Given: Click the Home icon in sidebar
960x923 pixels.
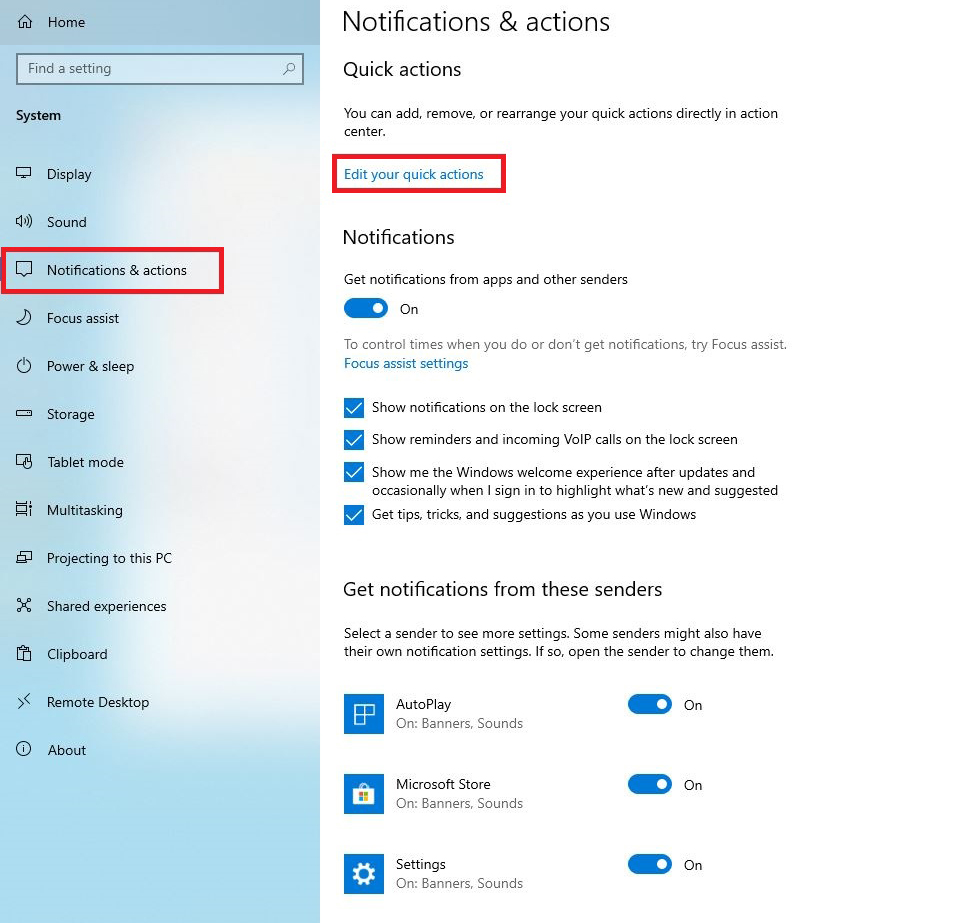Looking at the screenshot, I should (25, 22).
